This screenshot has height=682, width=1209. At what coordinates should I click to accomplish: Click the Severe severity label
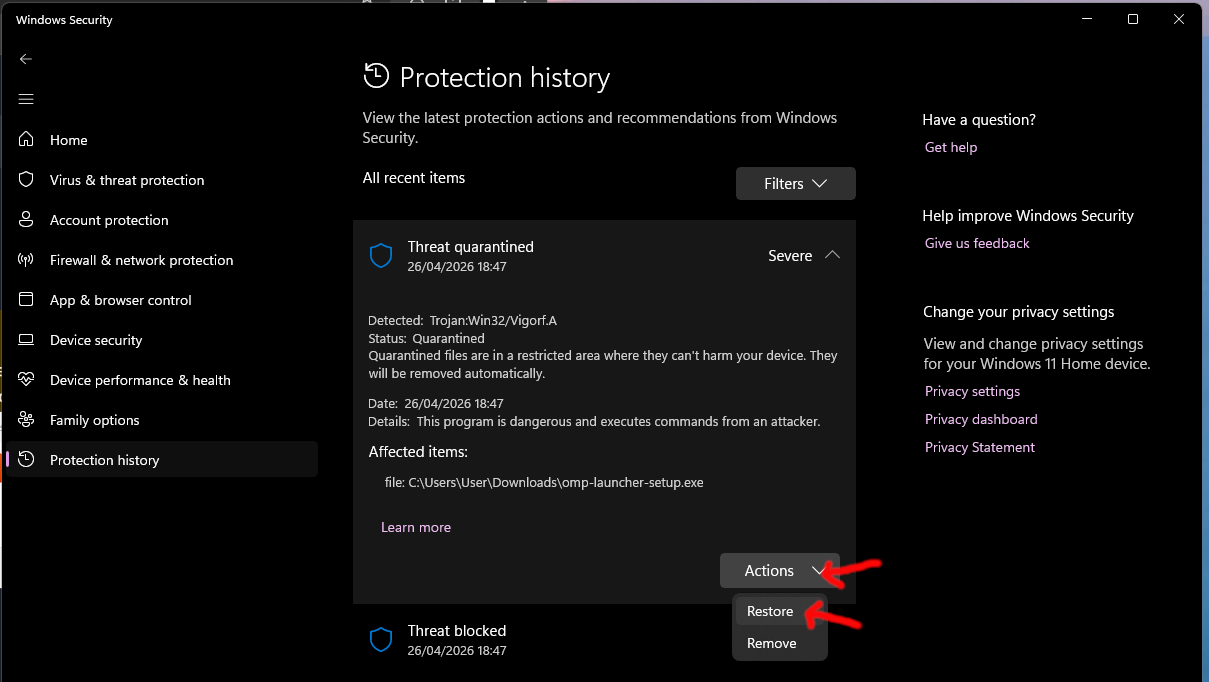pos(790,256)
